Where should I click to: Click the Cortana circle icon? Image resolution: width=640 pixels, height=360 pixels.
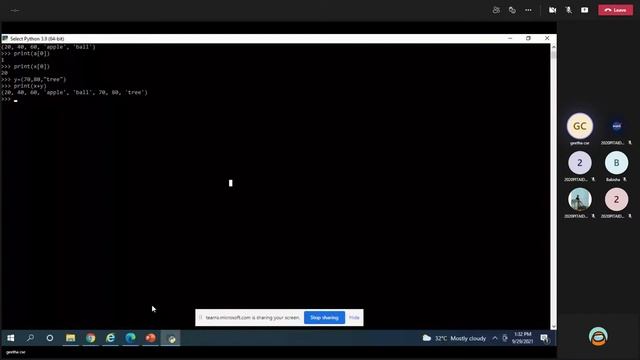(x=50, y=338)
